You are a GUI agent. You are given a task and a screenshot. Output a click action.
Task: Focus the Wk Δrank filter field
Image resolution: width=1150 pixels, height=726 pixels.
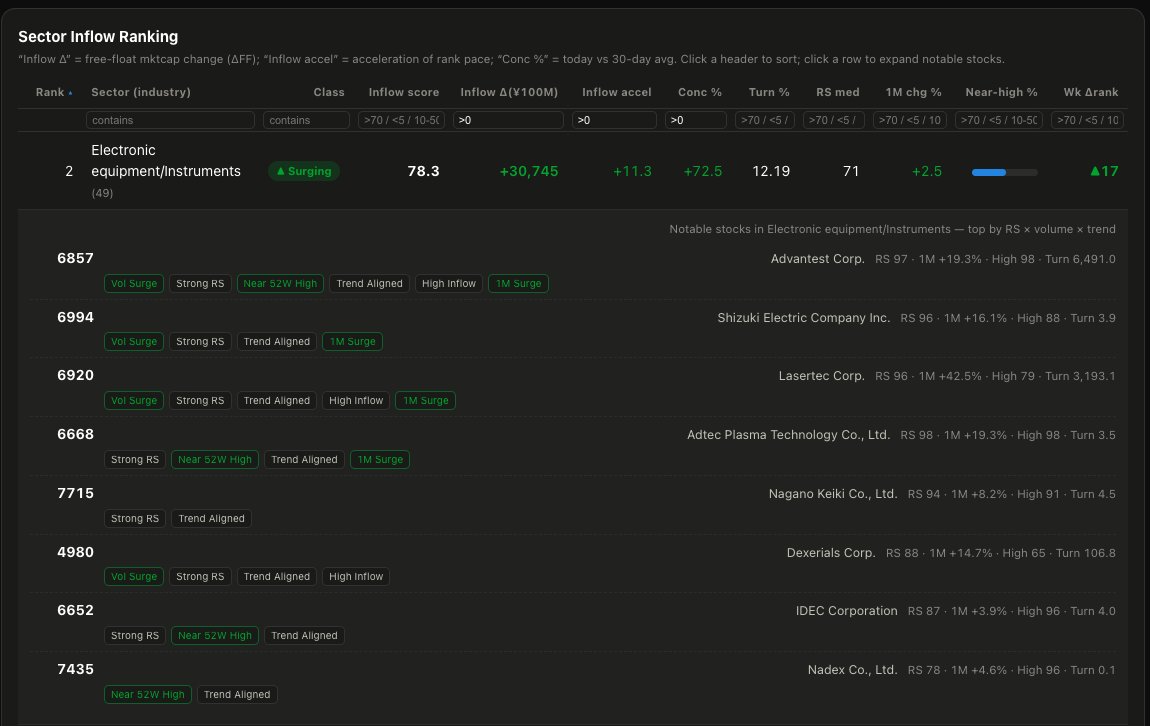[1088, 120]
